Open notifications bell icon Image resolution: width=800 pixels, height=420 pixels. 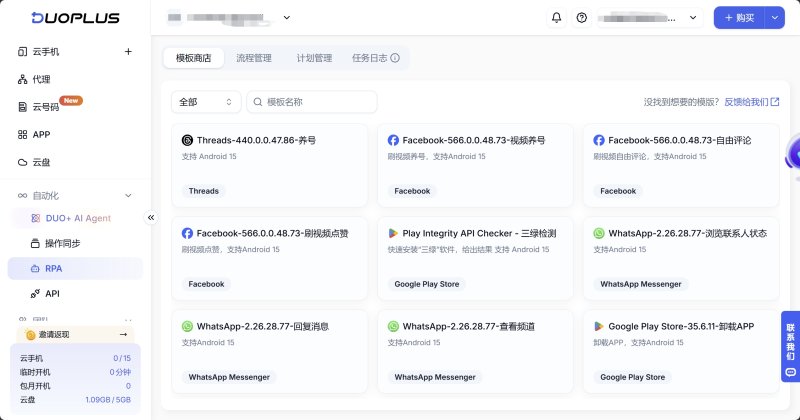557,18
